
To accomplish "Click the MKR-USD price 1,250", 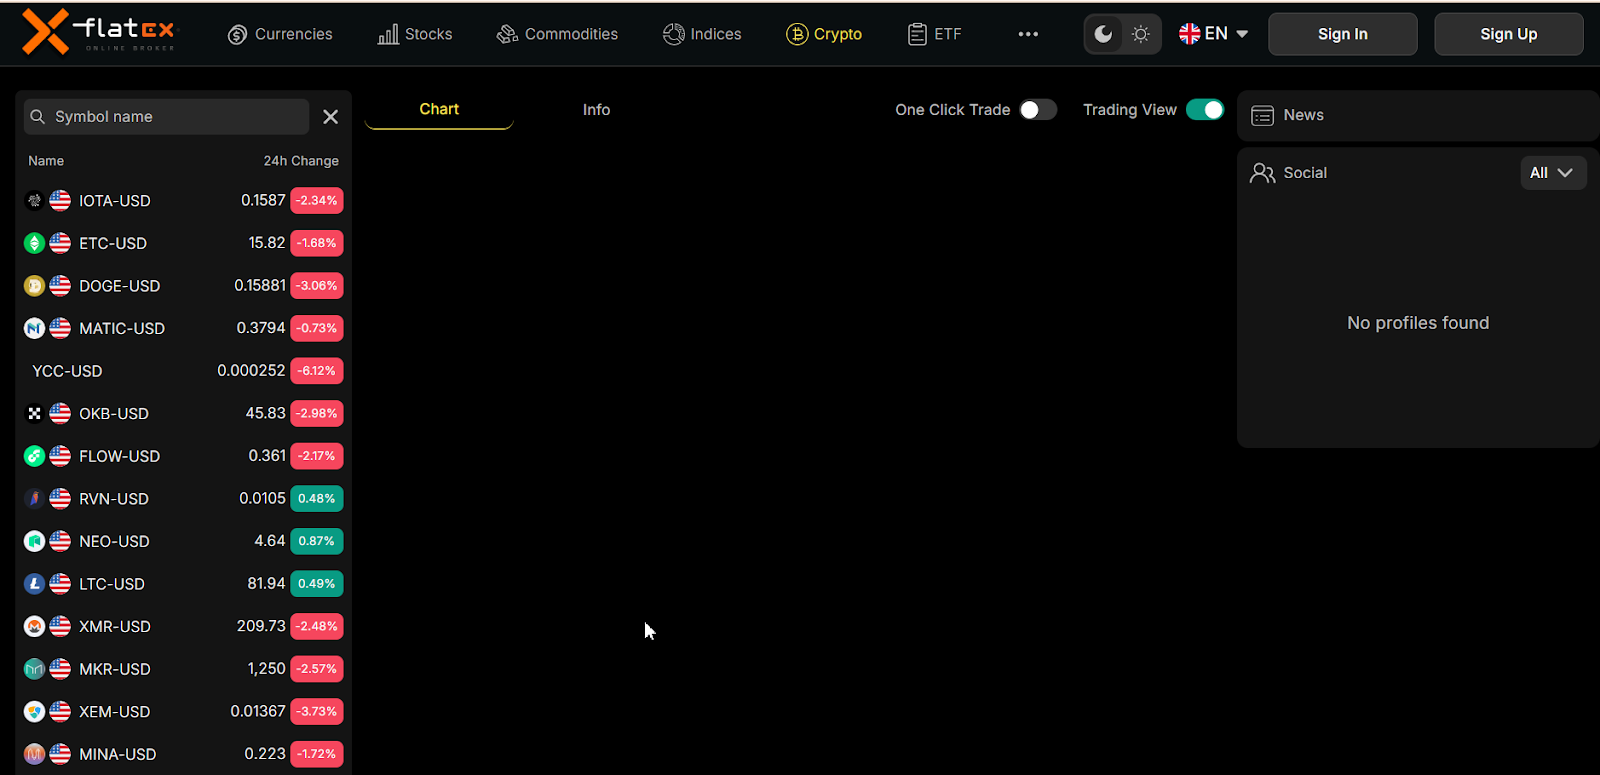I will pyautogui.click(x=267, y=669).
